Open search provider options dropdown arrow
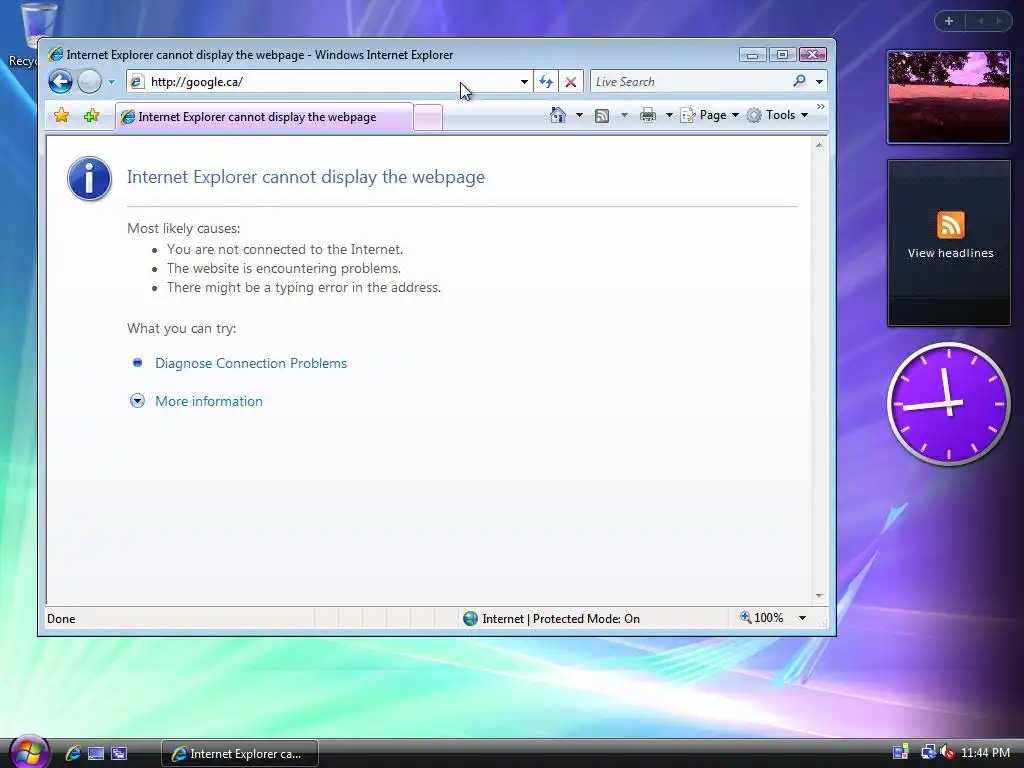The height and width of the screenshot is (768, 1024). pyautogui.click(x=819, y=82)
